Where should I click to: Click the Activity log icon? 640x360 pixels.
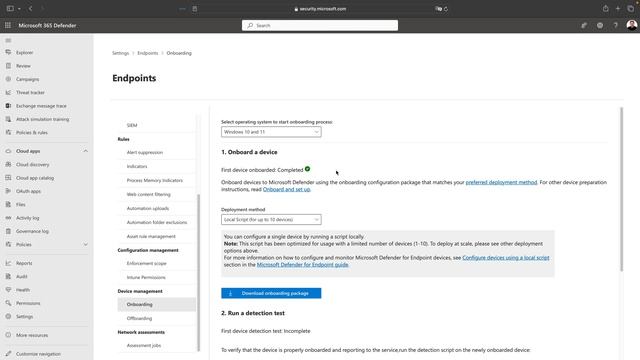pos(8,218)
